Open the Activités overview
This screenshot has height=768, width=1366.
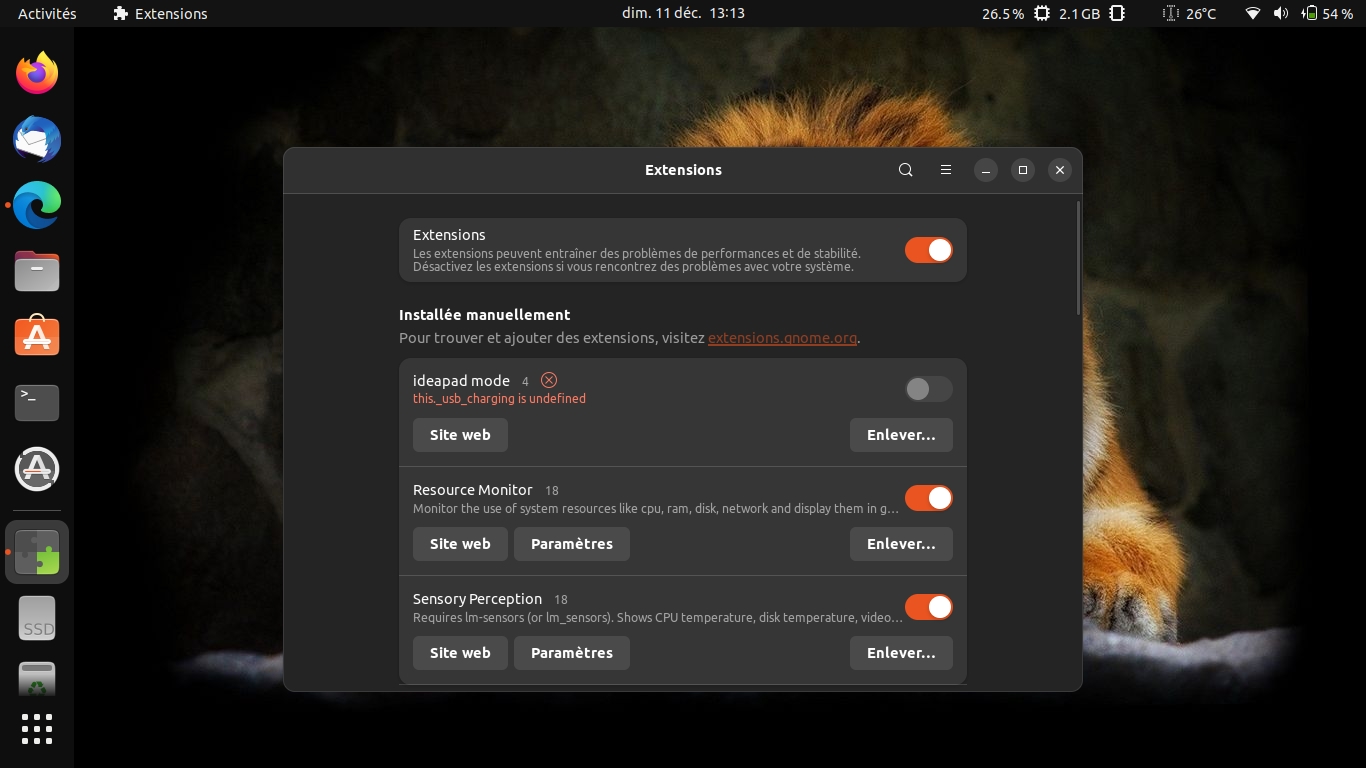coord(47,14)
